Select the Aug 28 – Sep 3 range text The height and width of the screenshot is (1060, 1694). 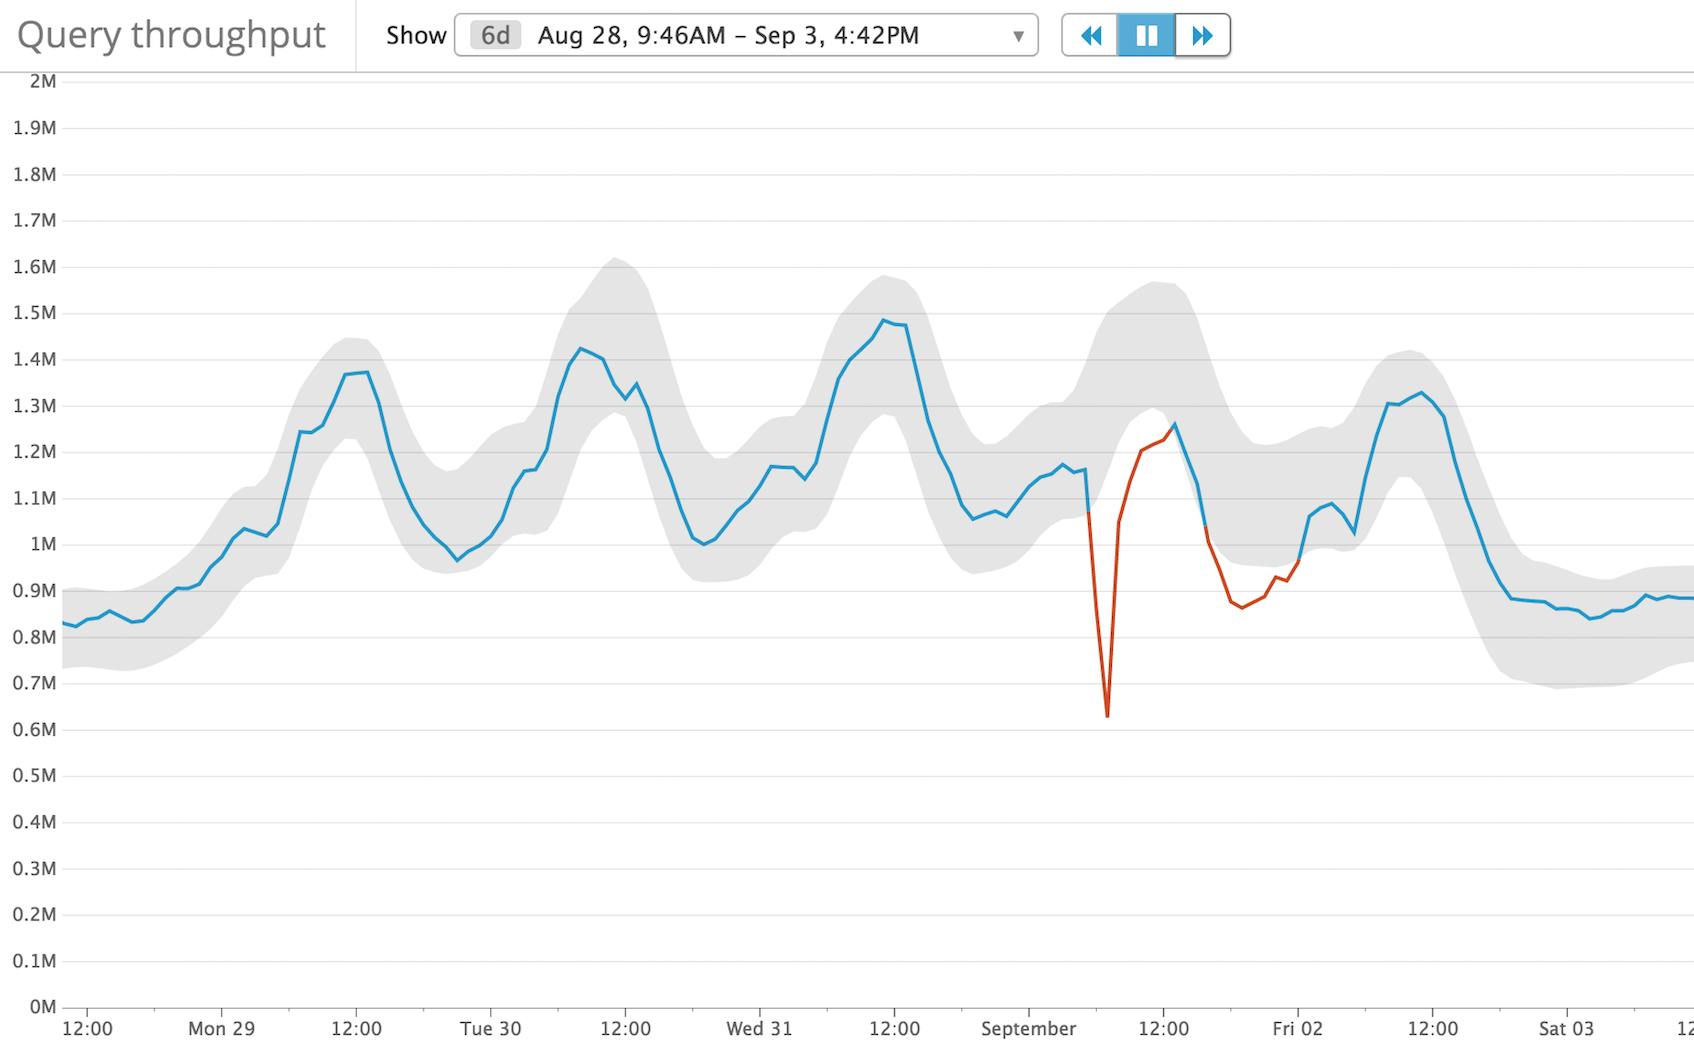(x=727, y=36)
